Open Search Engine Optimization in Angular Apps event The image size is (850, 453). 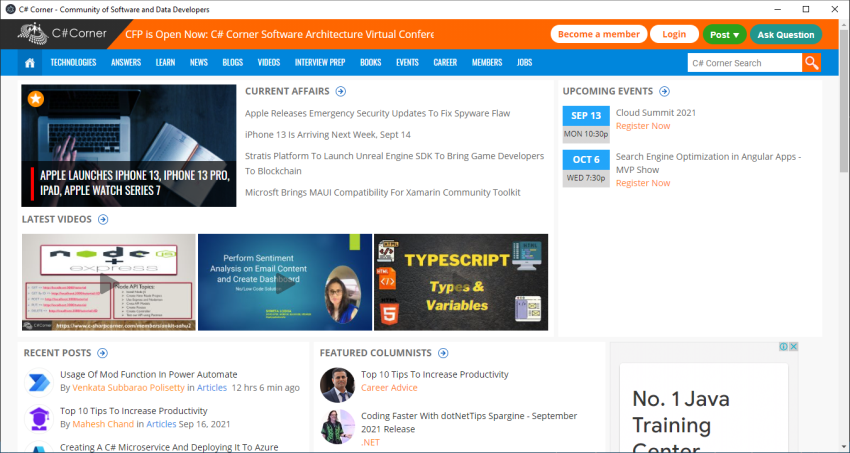click(708, 163)
